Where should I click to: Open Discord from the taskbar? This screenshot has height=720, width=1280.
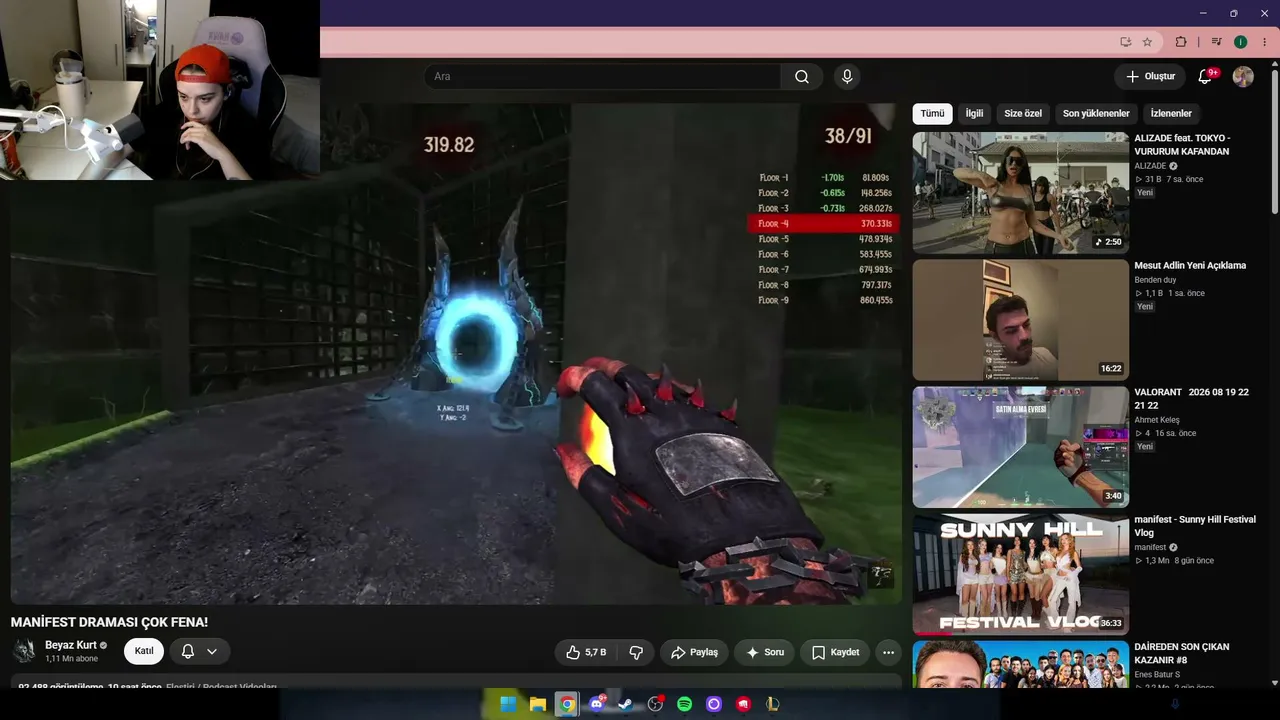pos(597,704)
